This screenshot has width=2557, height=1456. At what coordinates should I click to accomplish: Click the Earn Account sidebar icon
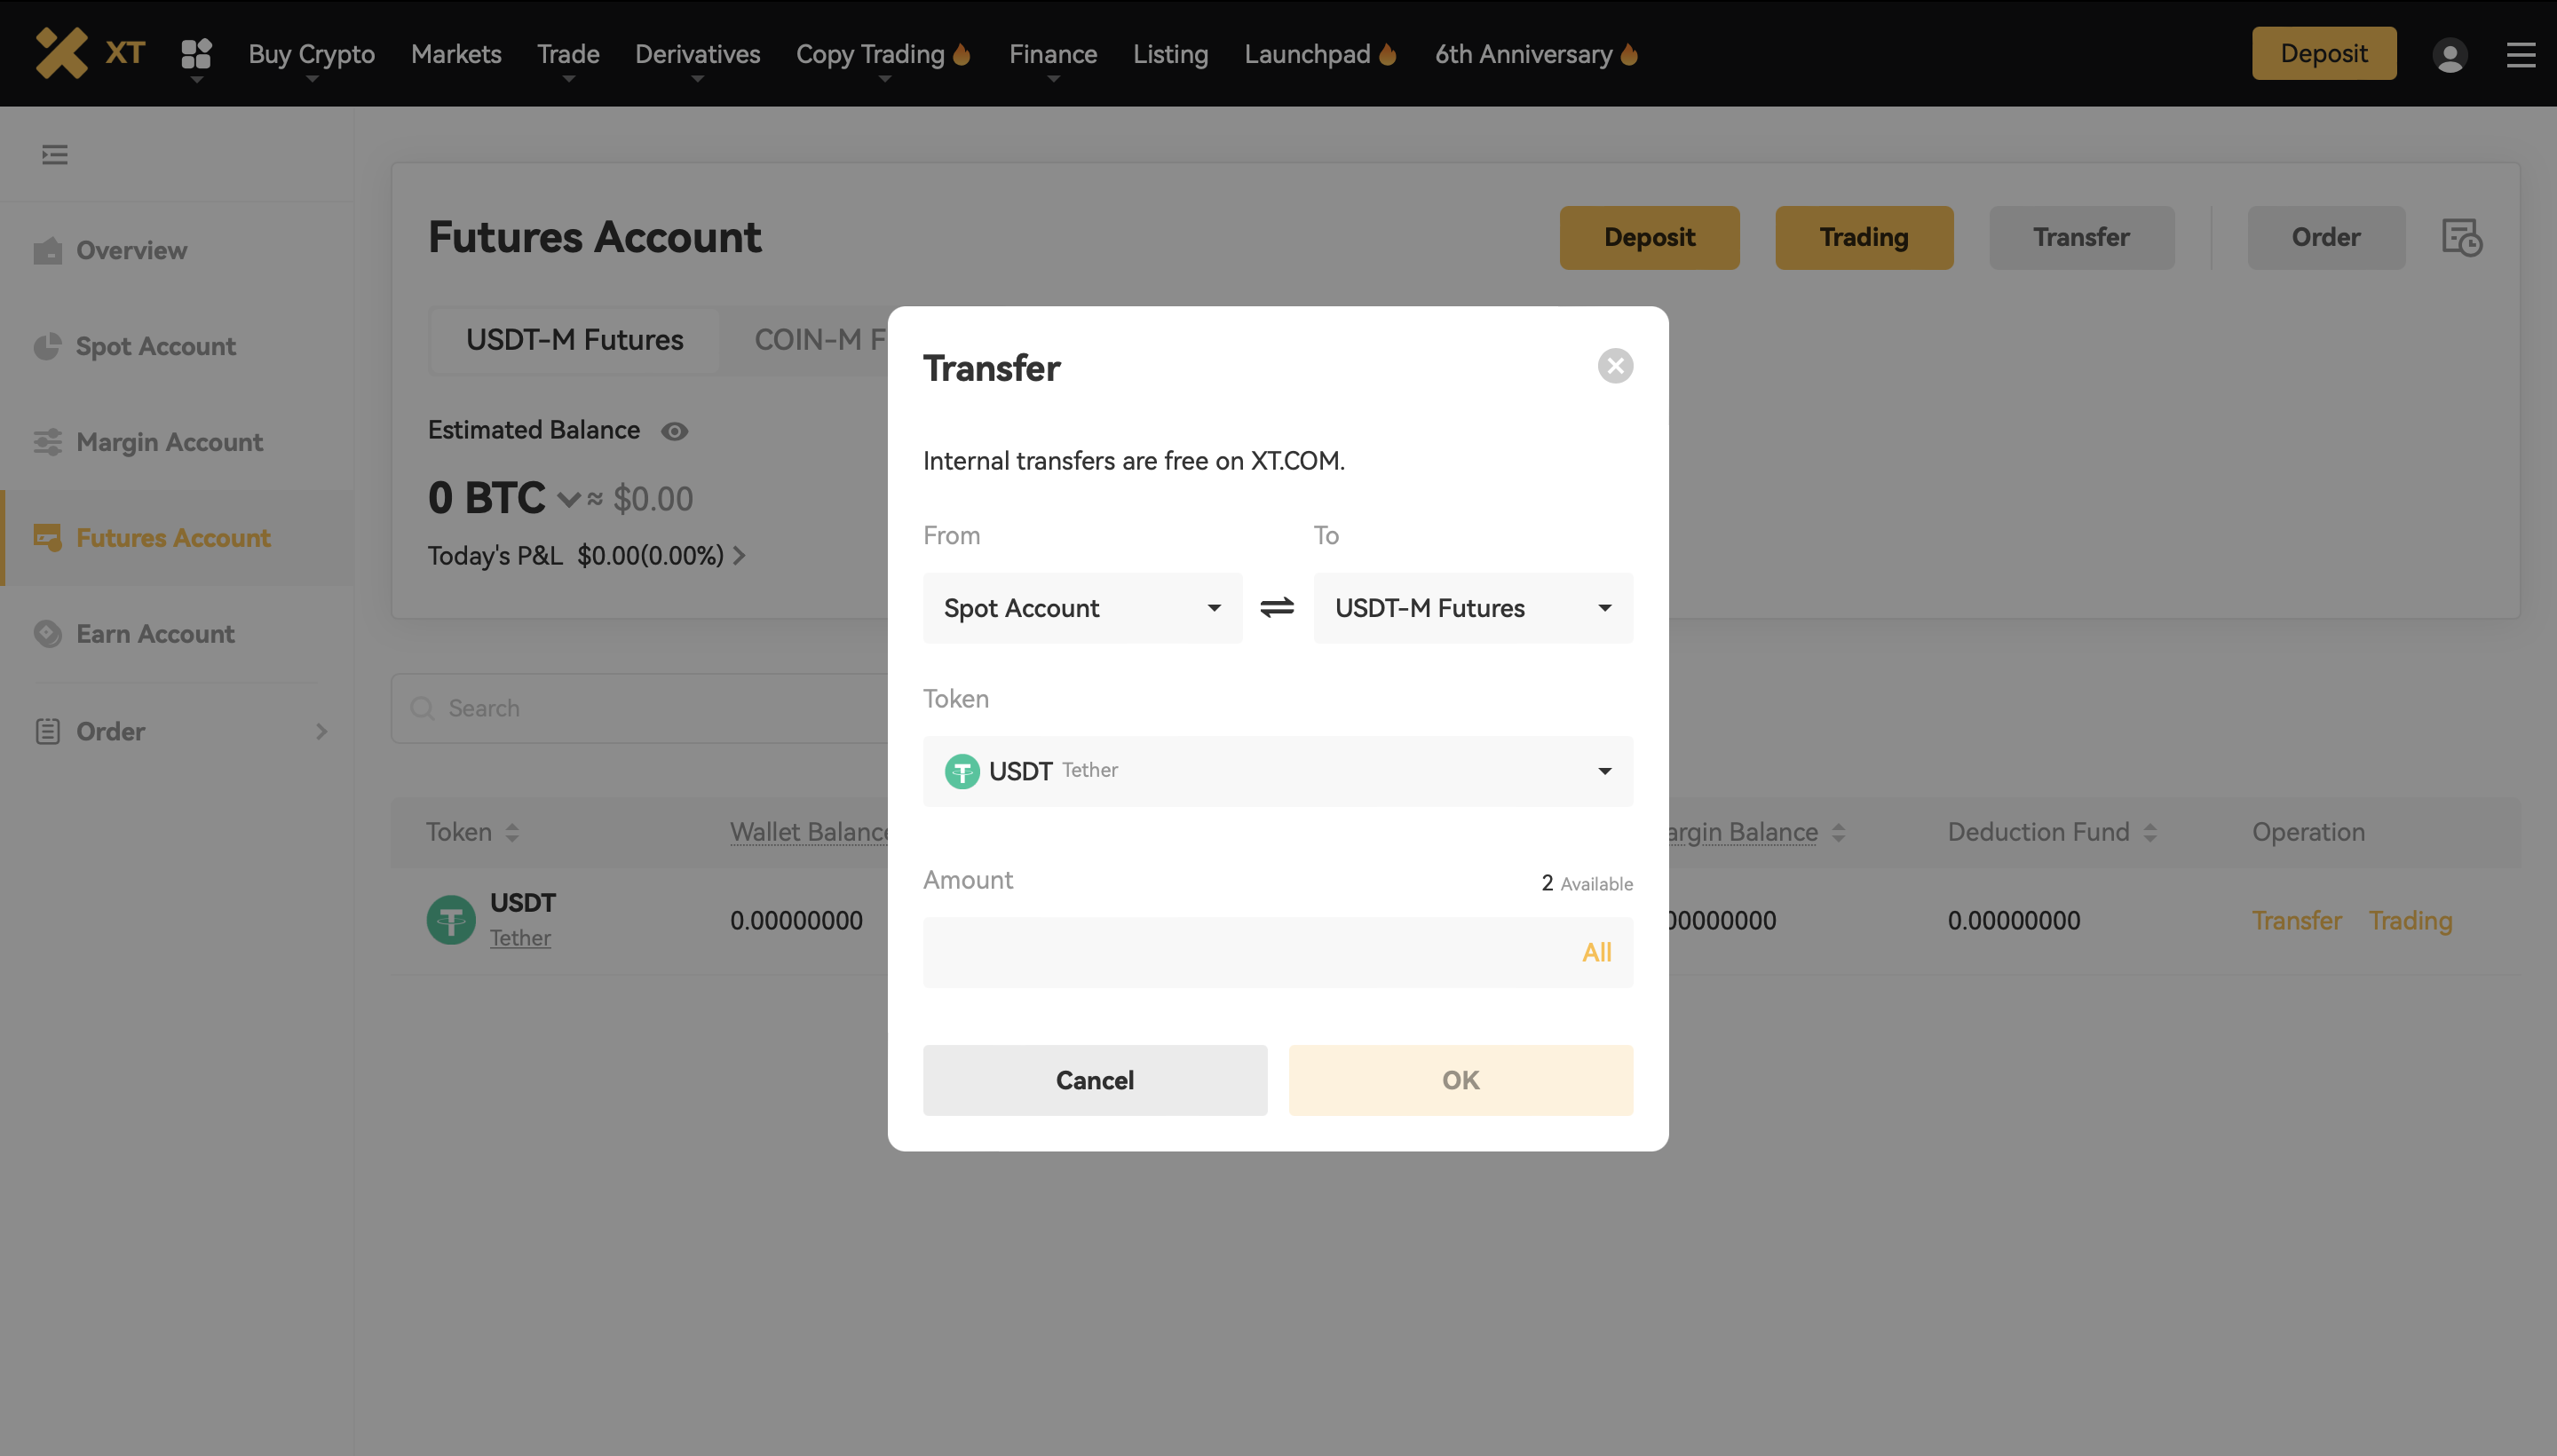(x=47, y=634)
